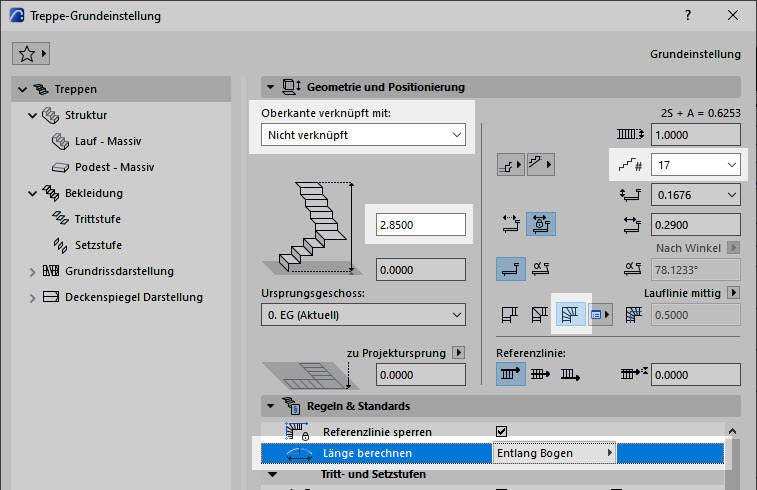The height and width of the screenshot is (490, 757).
Task: Click the walking line offset field 0.5000
Action: pos(695,315)
